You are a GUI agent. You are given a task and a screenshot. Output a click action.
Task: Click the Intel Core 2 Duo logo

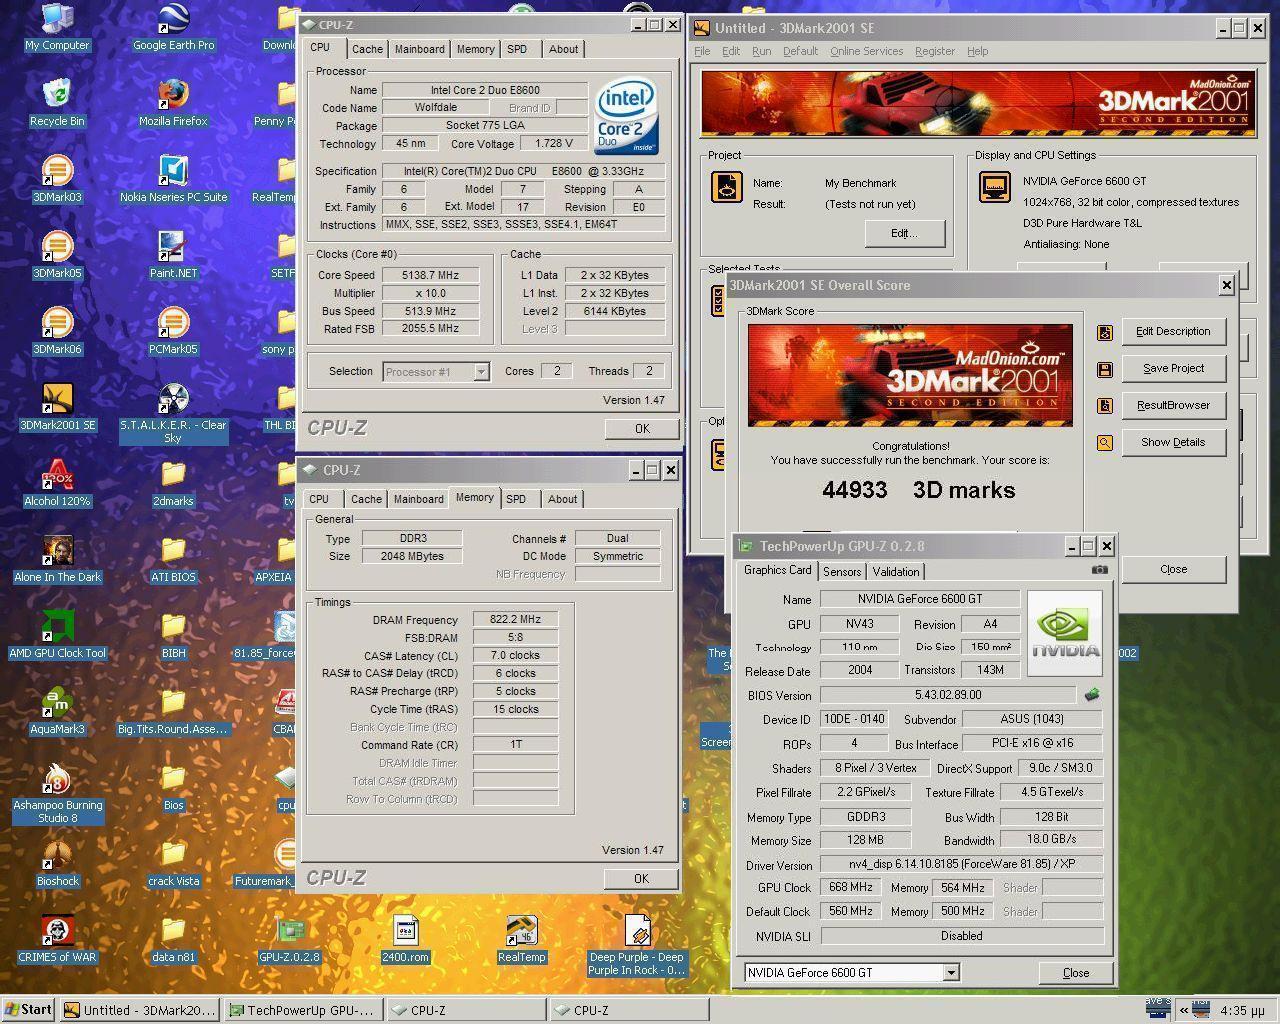click(627, 115)
